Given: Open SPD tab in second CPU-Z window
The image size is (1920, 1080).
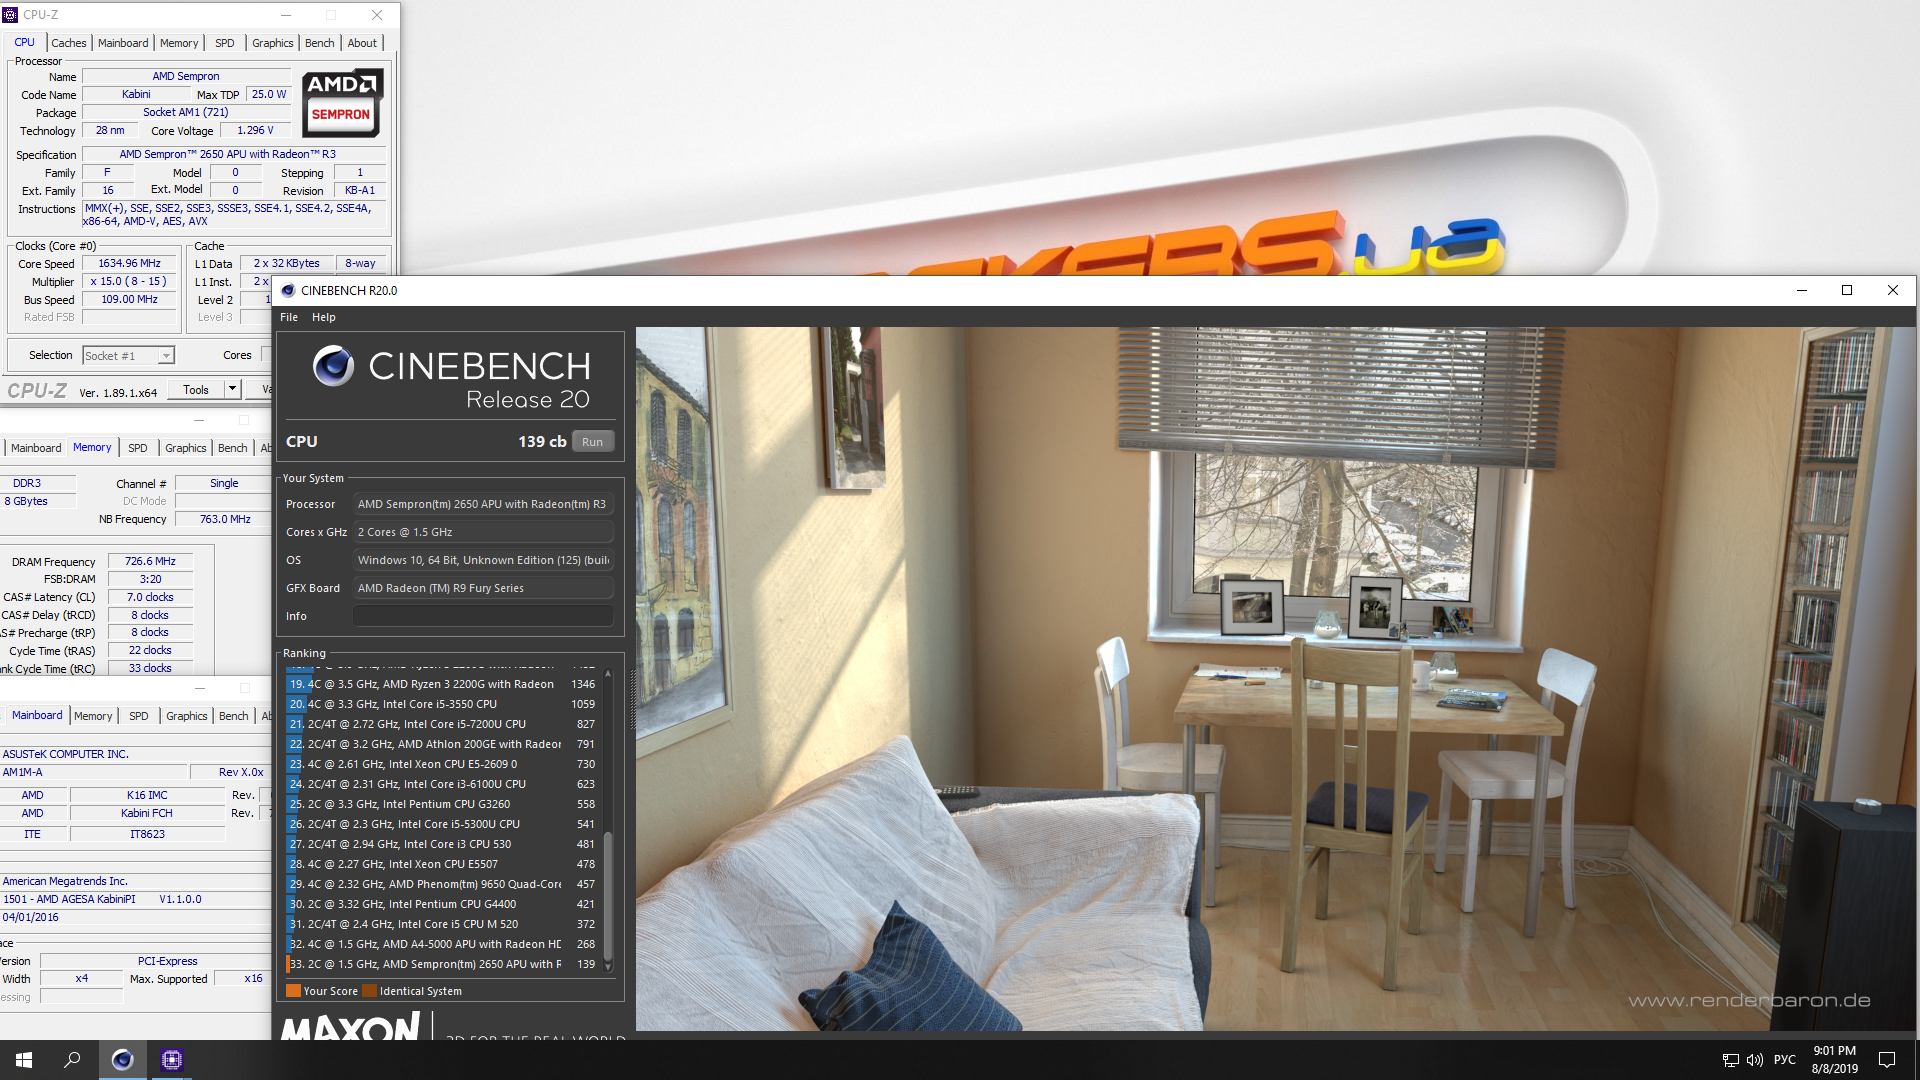Looking at the screenshot, I should (138, 448).
